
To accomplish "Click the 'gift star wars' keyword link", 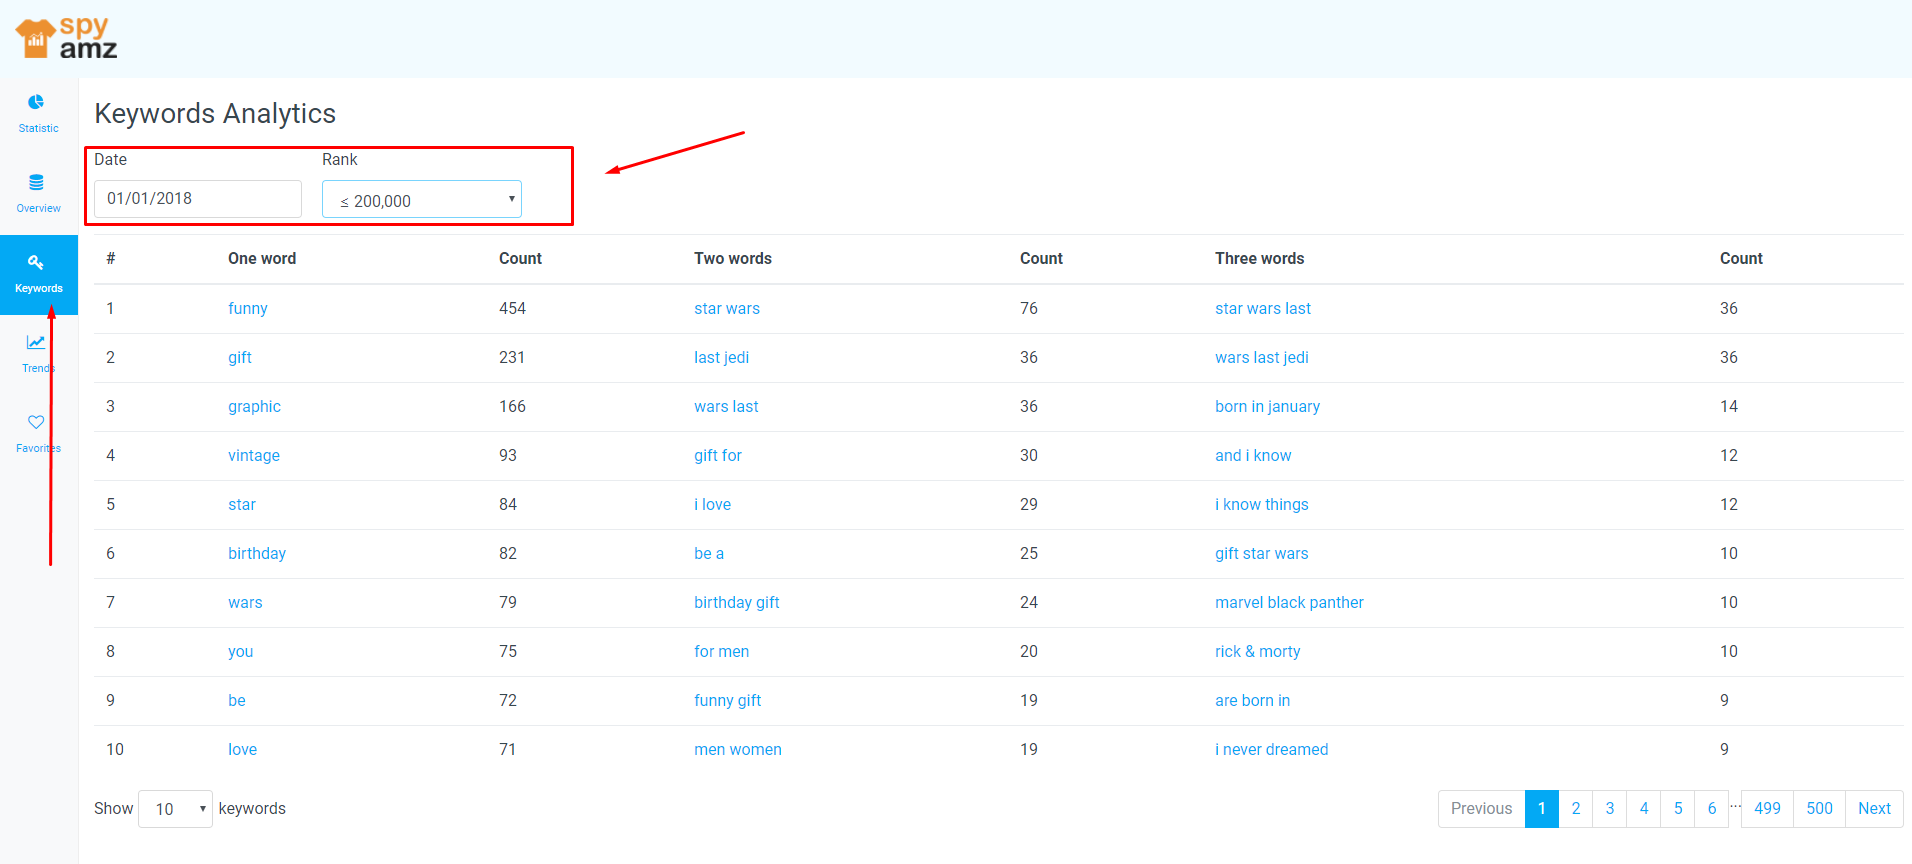I will (1262, 553).
